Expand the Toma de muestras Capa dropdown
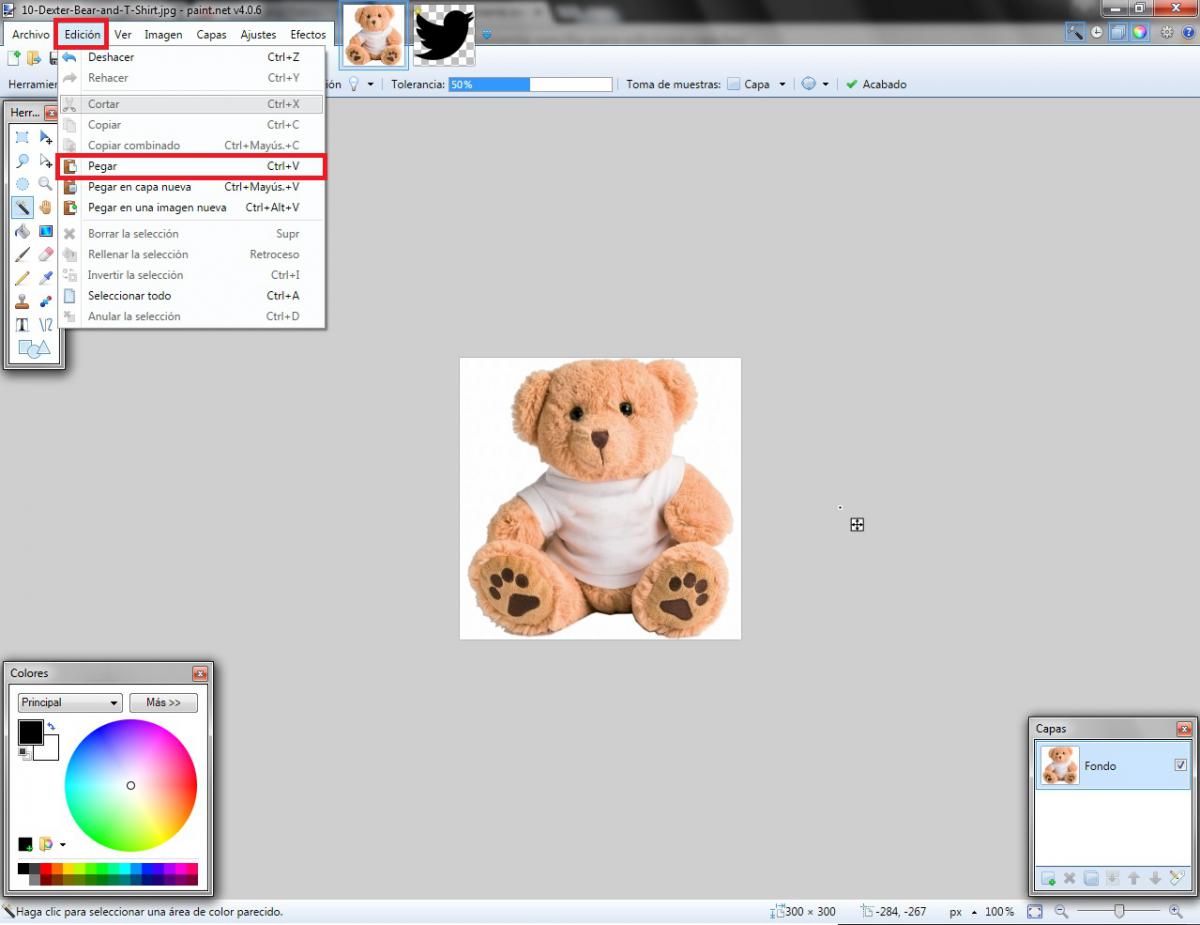The width and height of the screenshot is (1200, 925). [x=782, y=85]
